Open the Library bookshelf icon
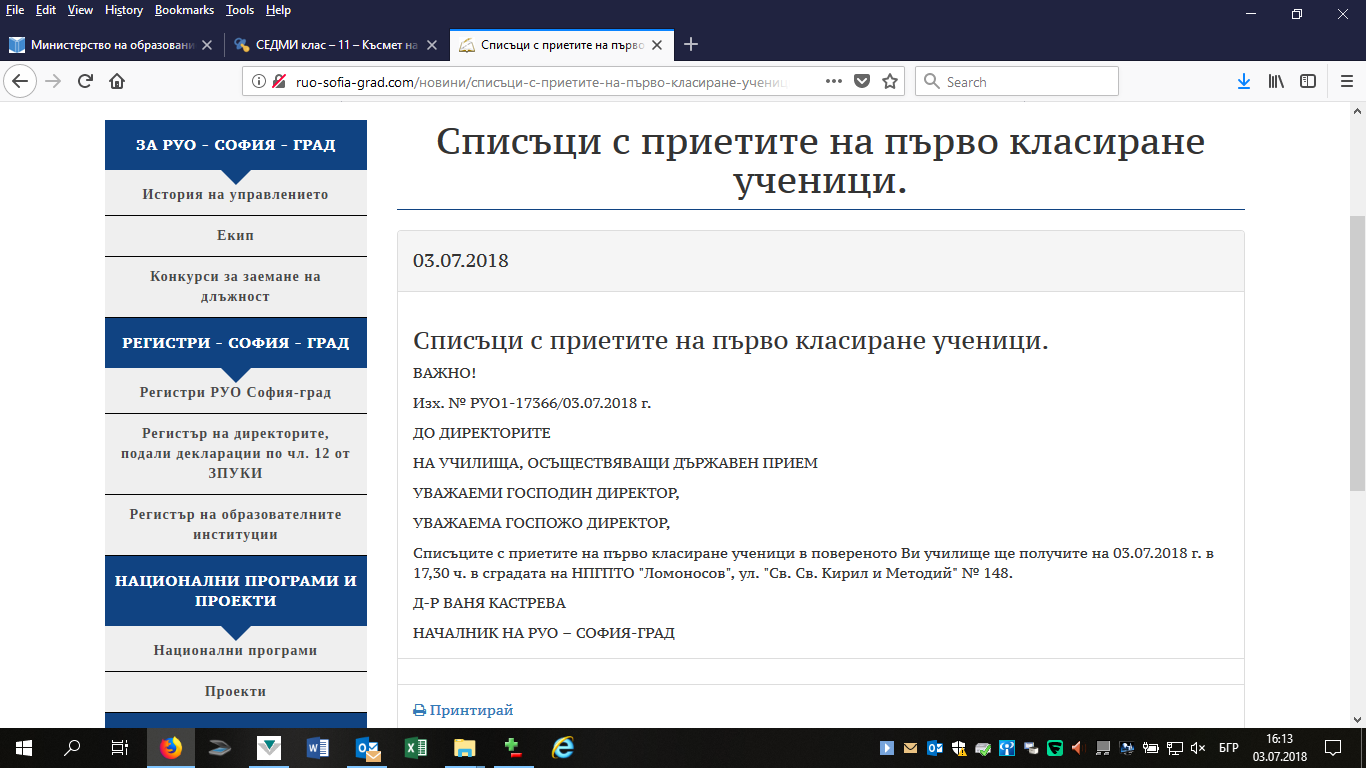 point(1276,82)
